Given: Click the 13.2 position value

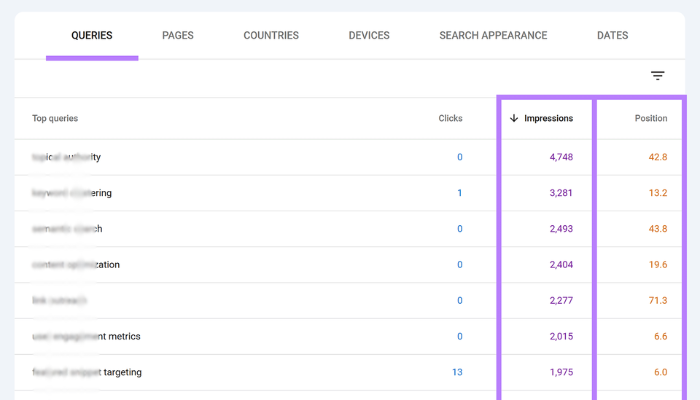Looking at the screenshot, I should click(658, 193).
